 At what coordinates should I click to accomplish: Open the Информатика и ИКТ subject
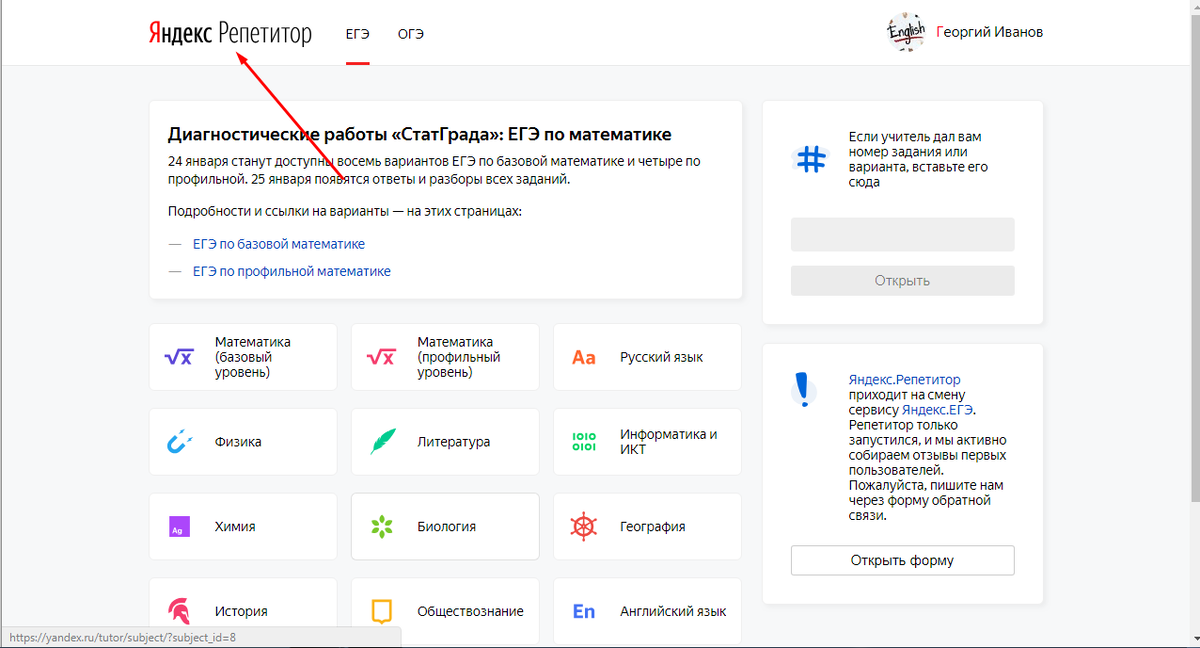[x=647, y=441]
